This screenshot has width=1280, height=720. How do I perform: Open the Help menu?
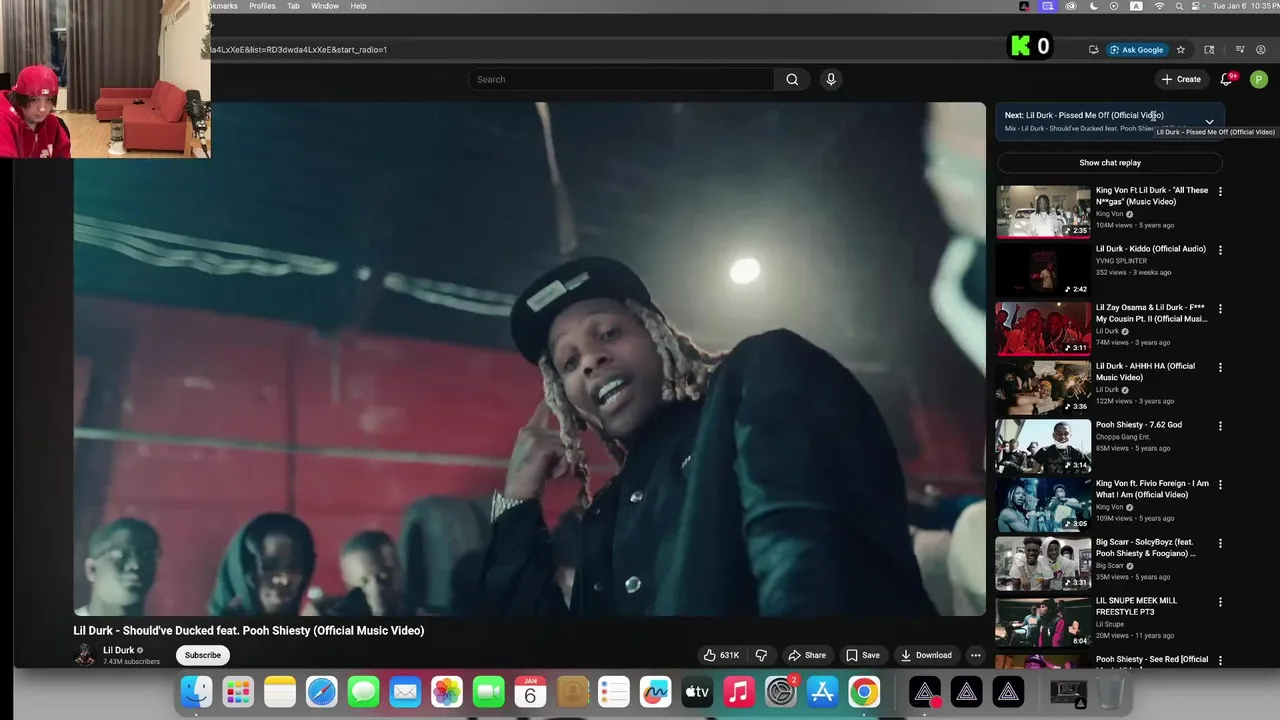coord(358,6)
